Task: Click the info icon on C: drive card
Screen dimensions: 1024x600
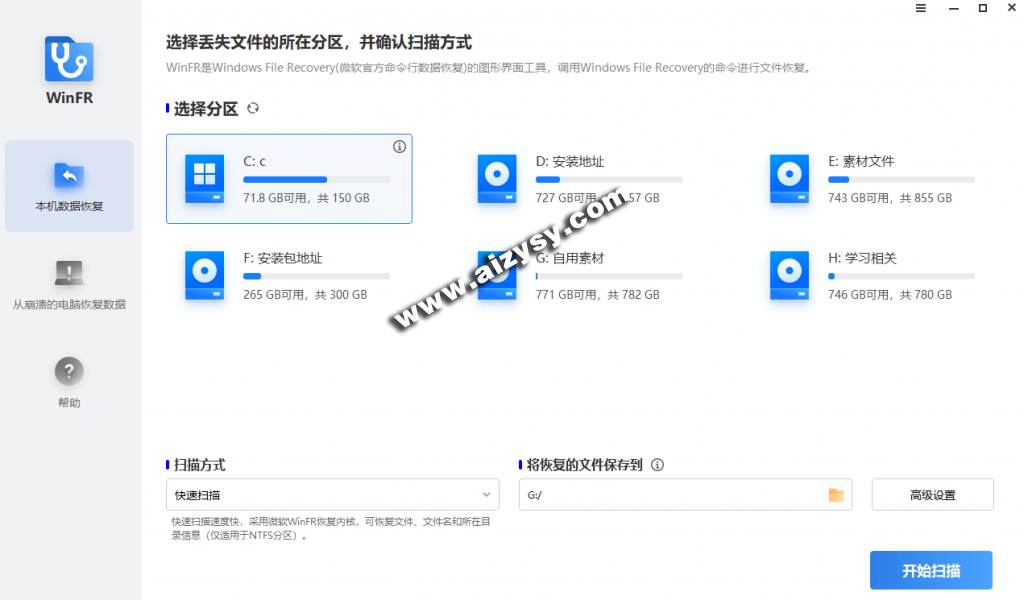Action: [x=399, y=147]
